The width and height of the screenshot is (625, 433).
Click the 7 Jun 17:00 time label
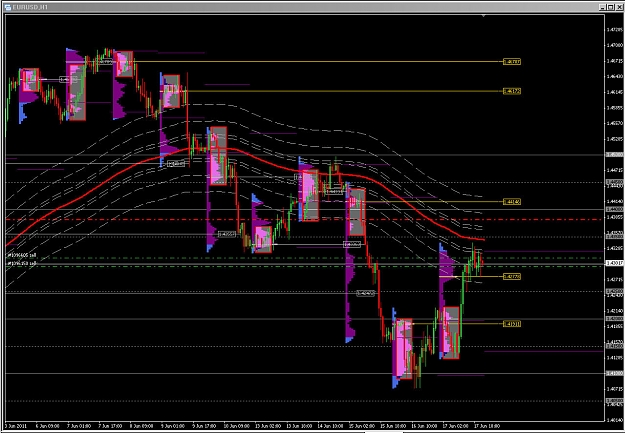[110, 426]
